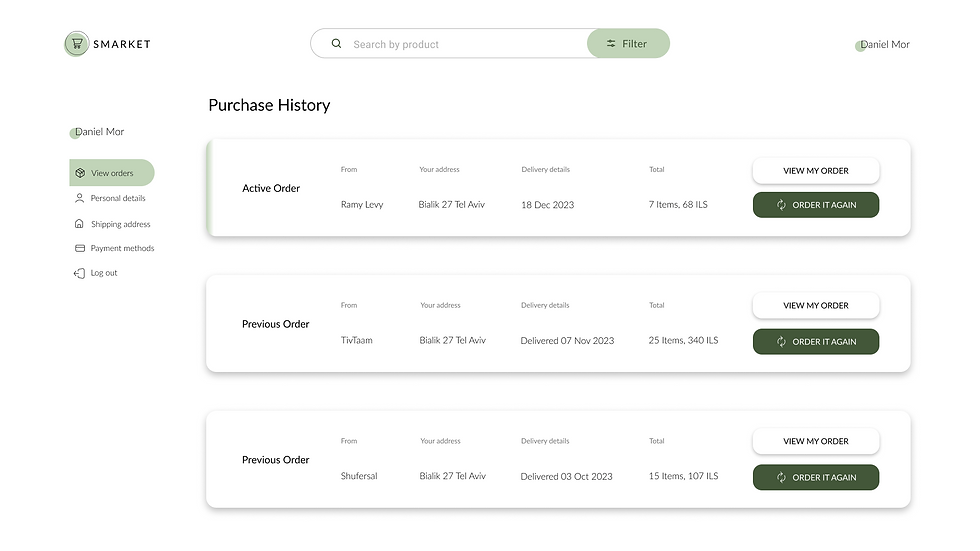Click the Payment methods card icon
This screenshot has width=980, height=551.
click(x=80, y=248)
